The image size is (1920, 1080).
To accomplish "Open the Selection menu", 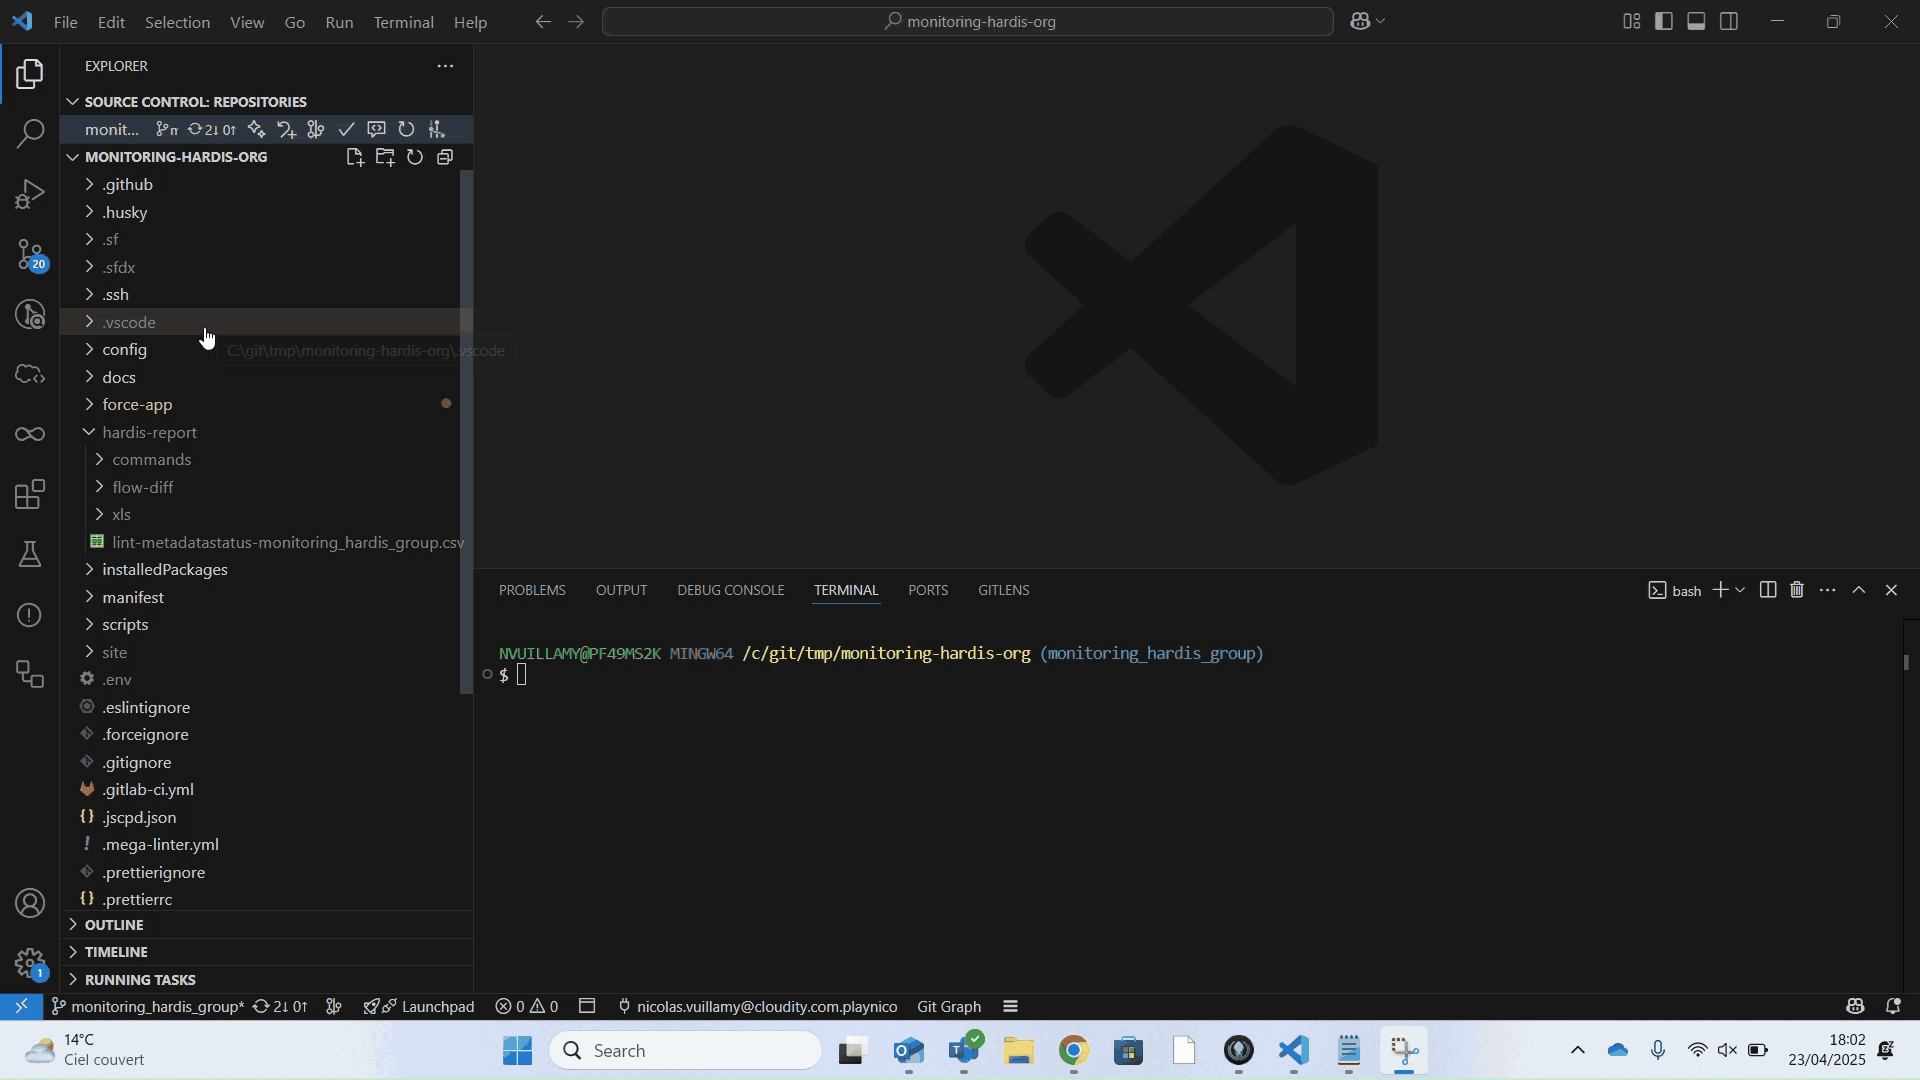I will click(177, 21).
